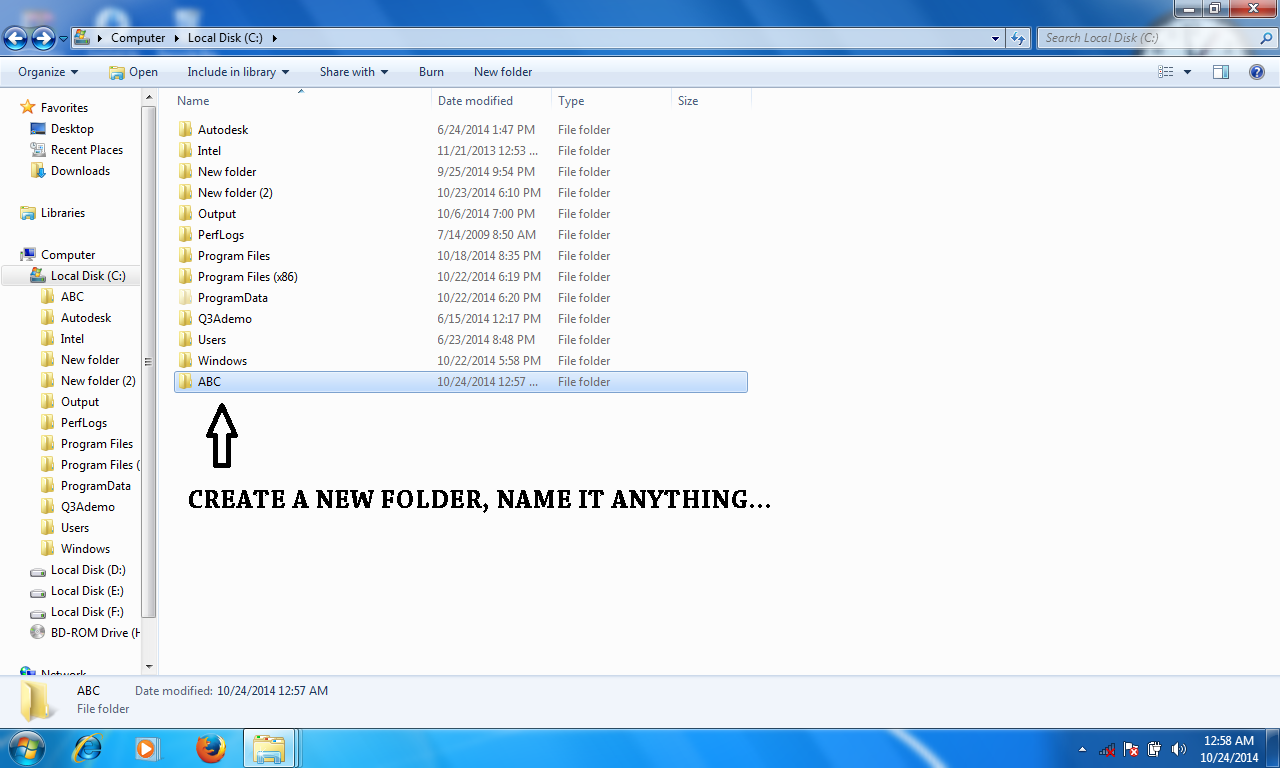
Task: Open the address bar history dropdown
Action: [x=995, y=38]
